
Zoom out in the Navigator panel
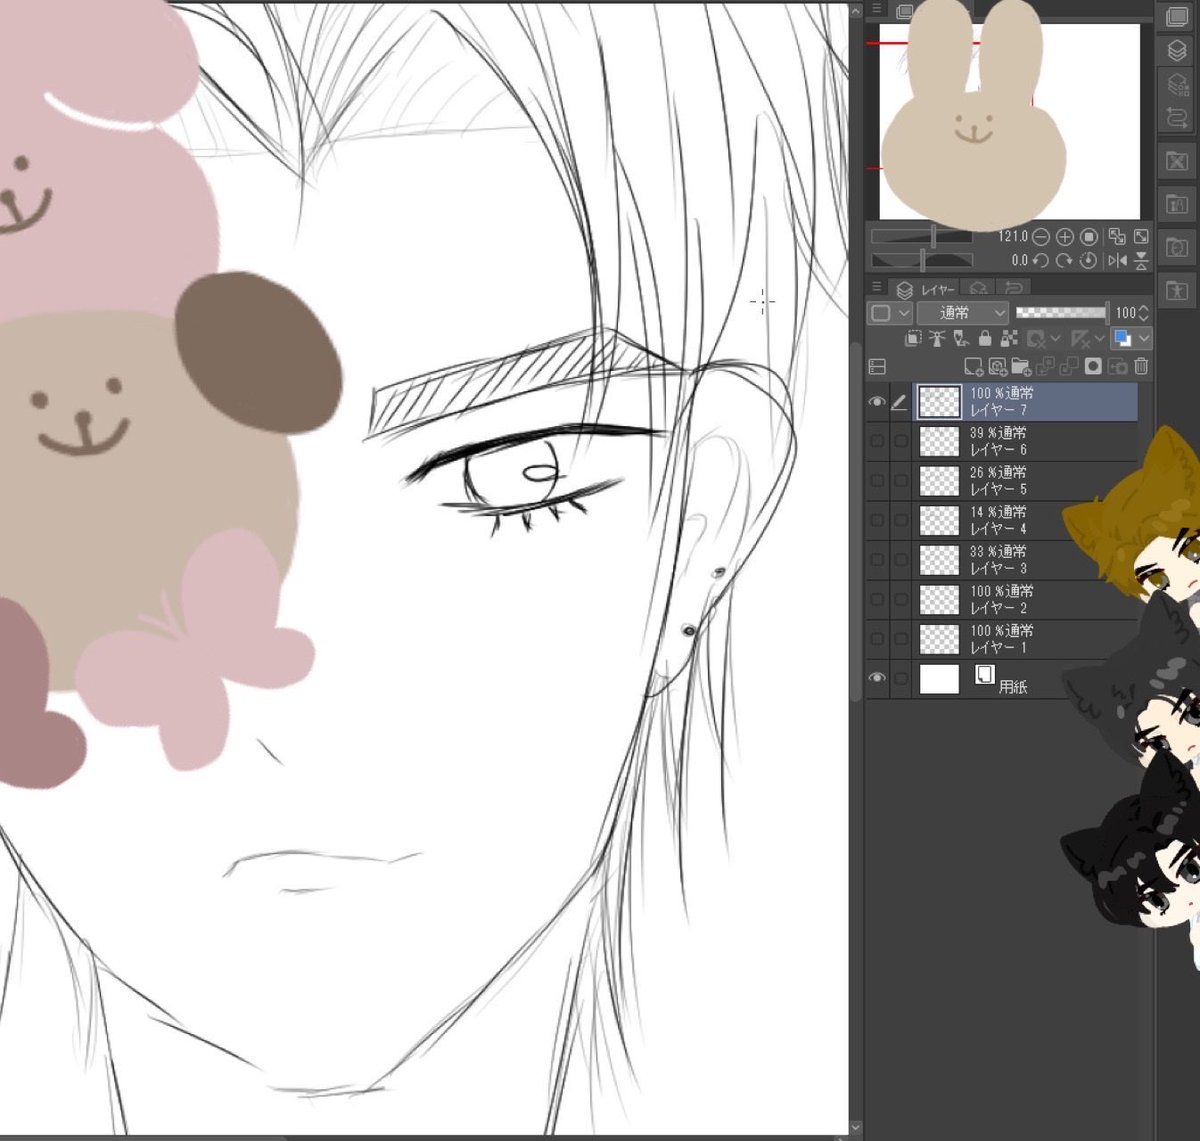(x=1041, y=237)
